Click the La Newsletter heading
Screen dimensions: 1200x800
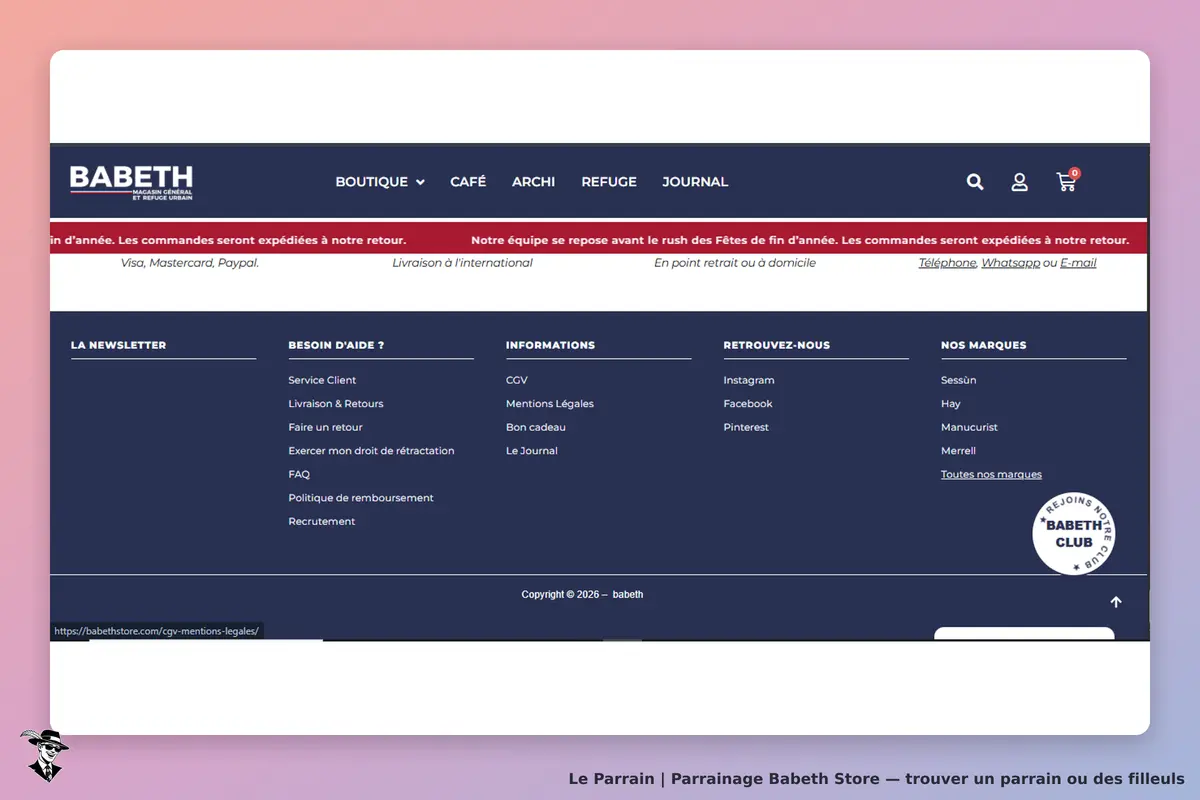pos(118,345)
